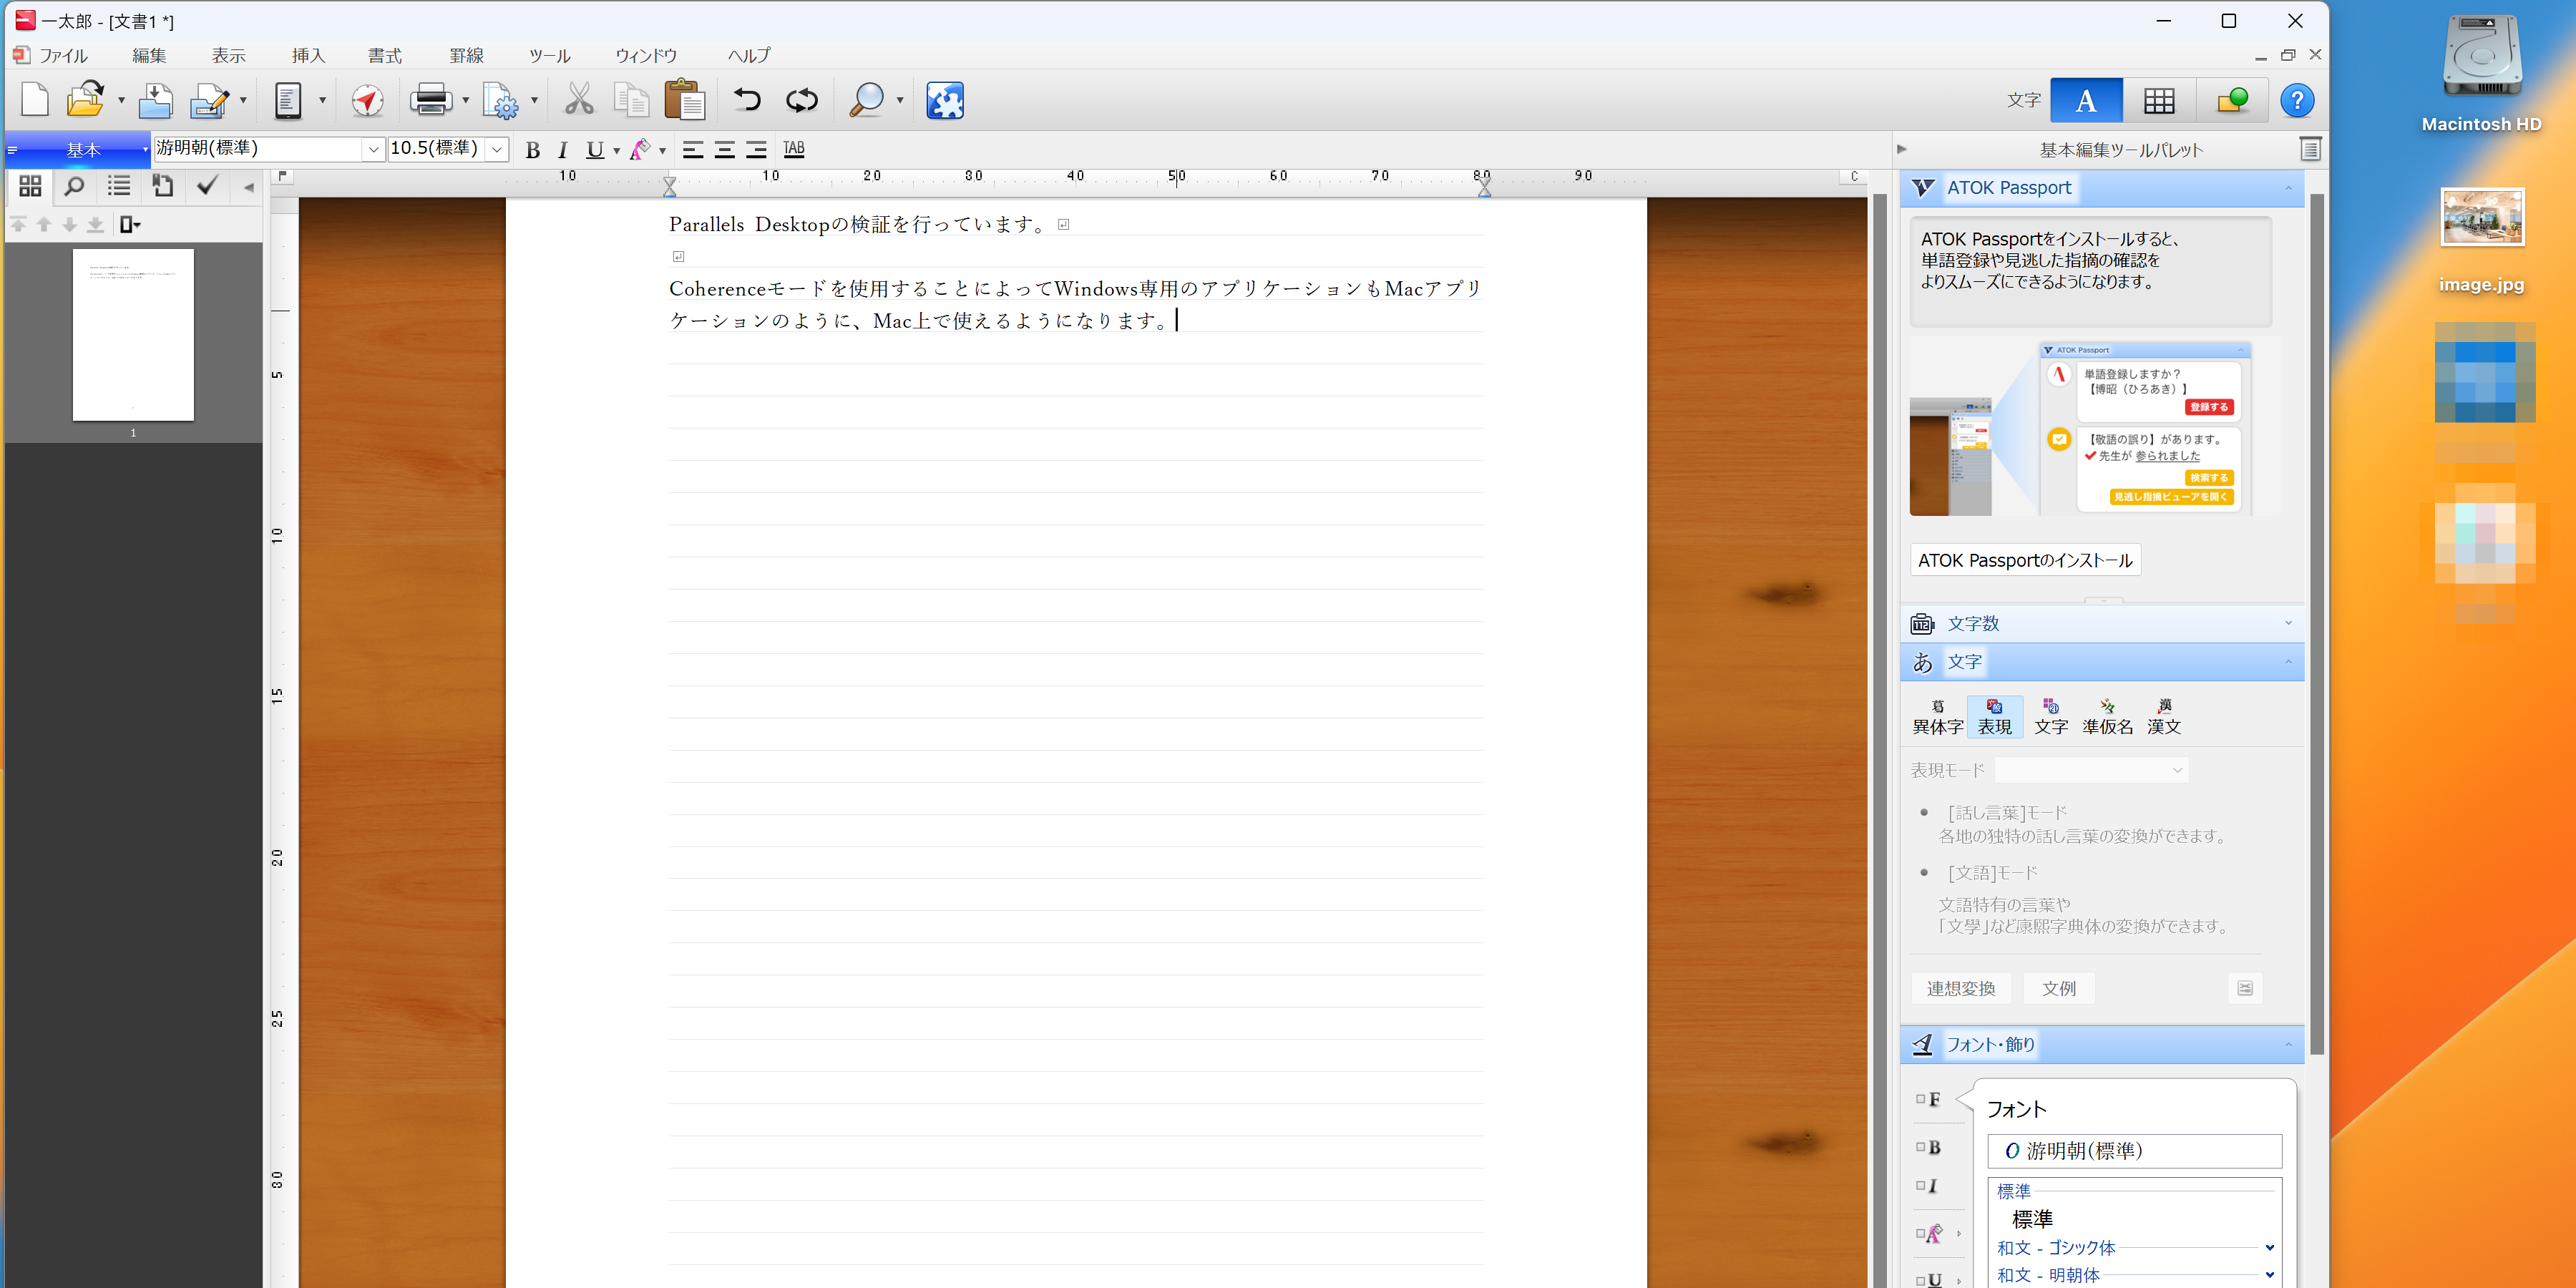Open the 基本 style mode dropdown

point(145,150)
